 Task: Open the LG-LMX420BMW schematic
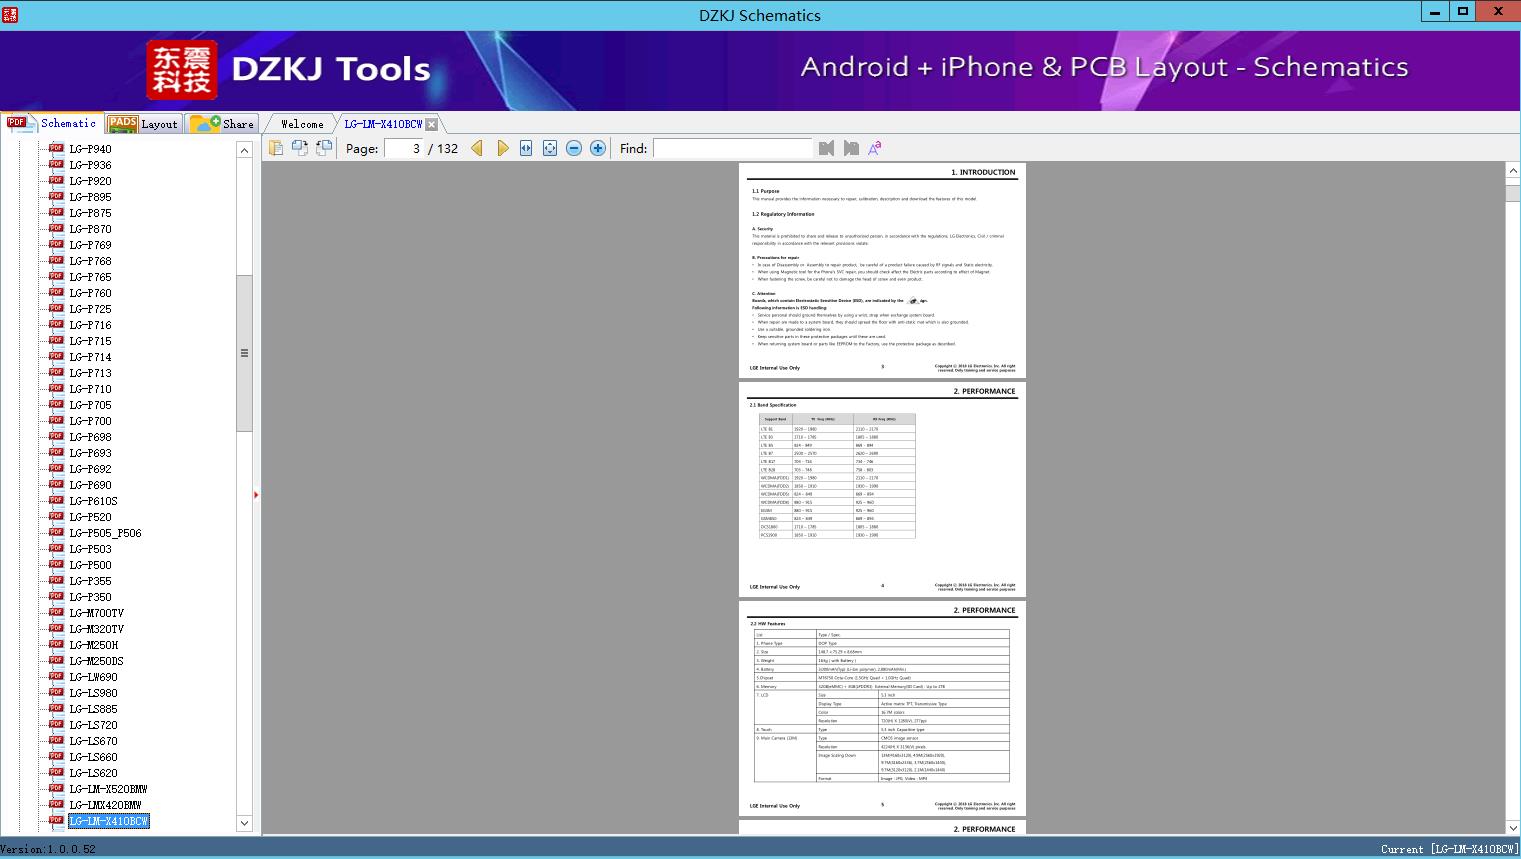click(105, 805)
